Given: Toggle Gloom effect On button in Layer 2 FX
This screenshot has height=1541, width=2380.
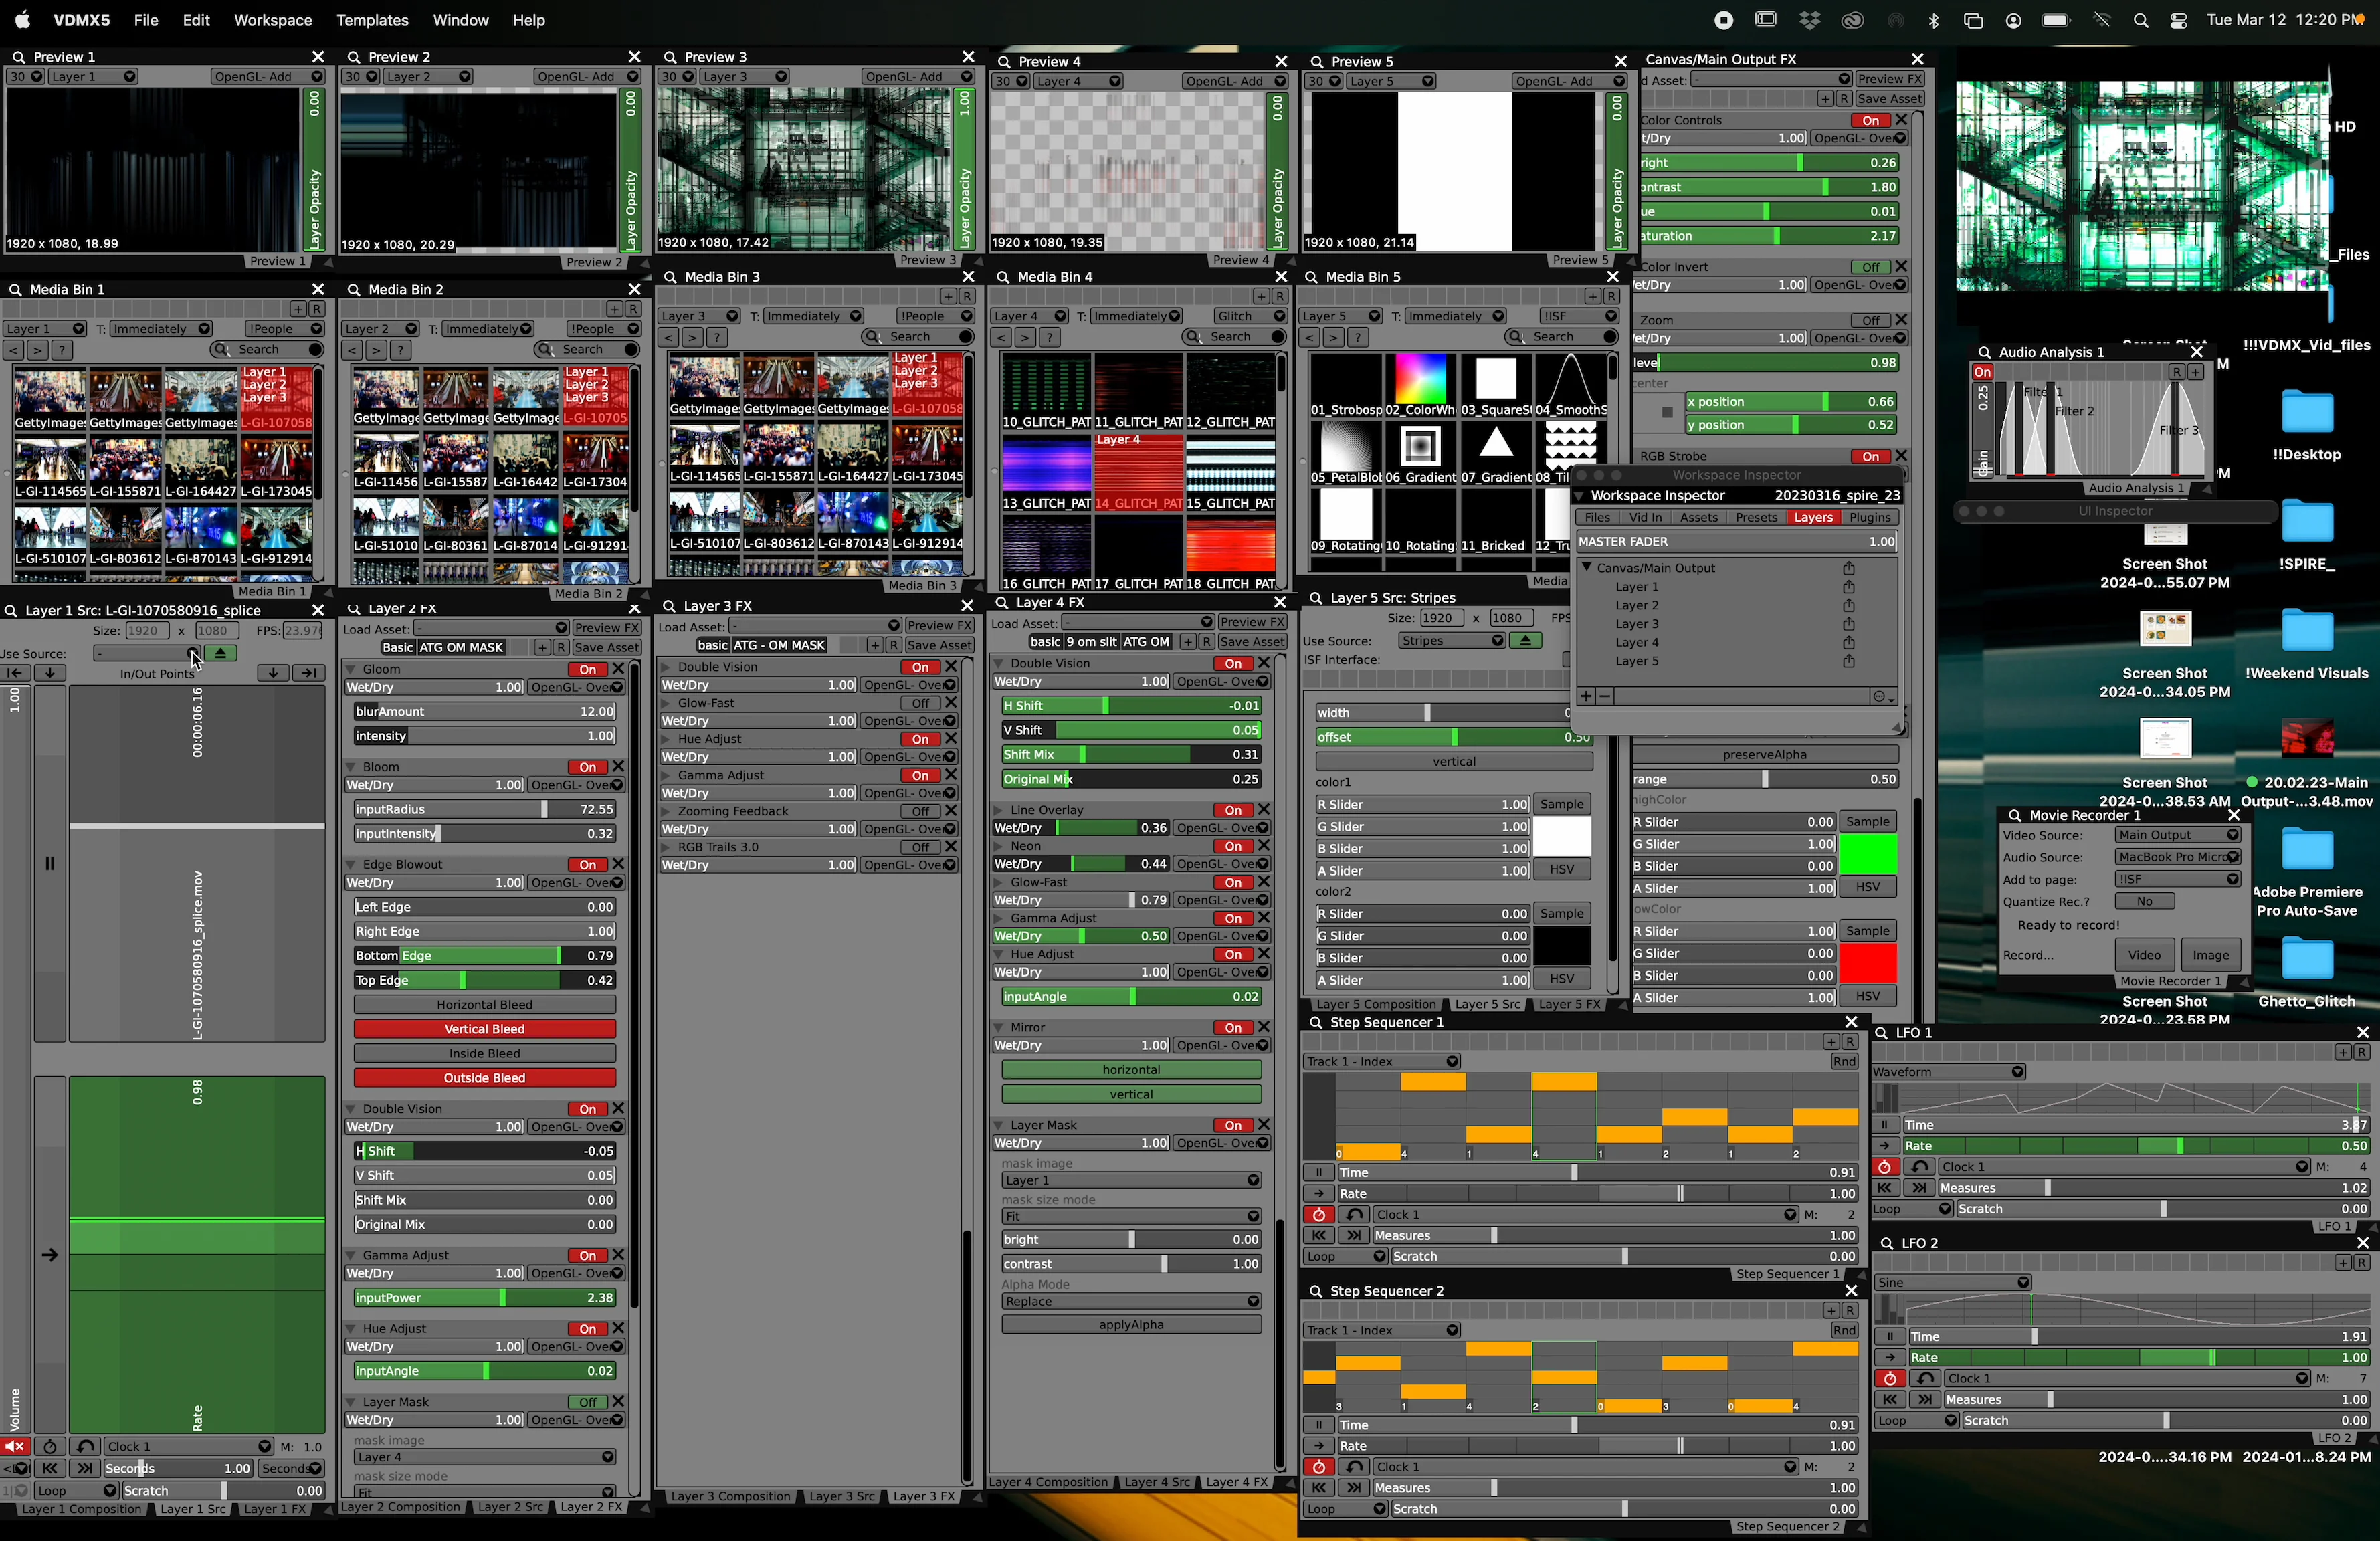Looking at the screenshot, I should point(587,669).
